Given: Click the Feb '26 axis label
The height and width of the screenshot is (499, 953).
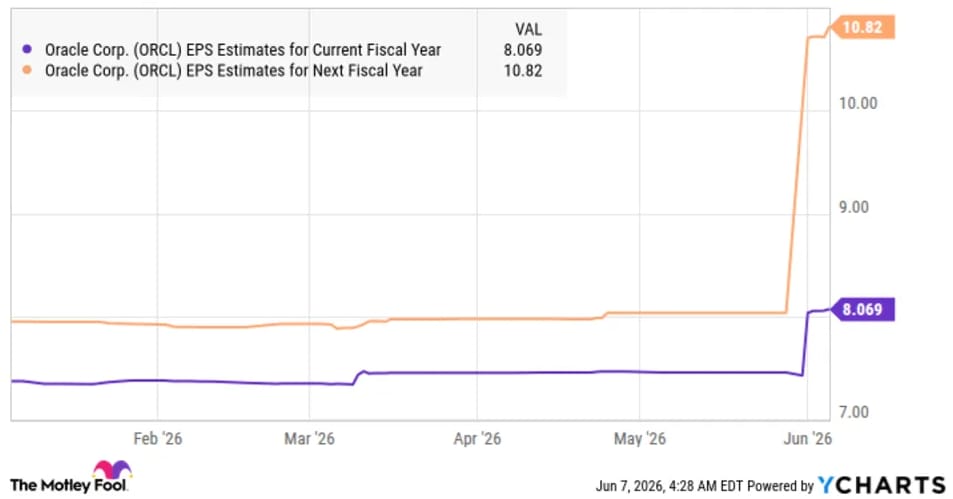Looking at the screenshot, I should pos(157,438).
